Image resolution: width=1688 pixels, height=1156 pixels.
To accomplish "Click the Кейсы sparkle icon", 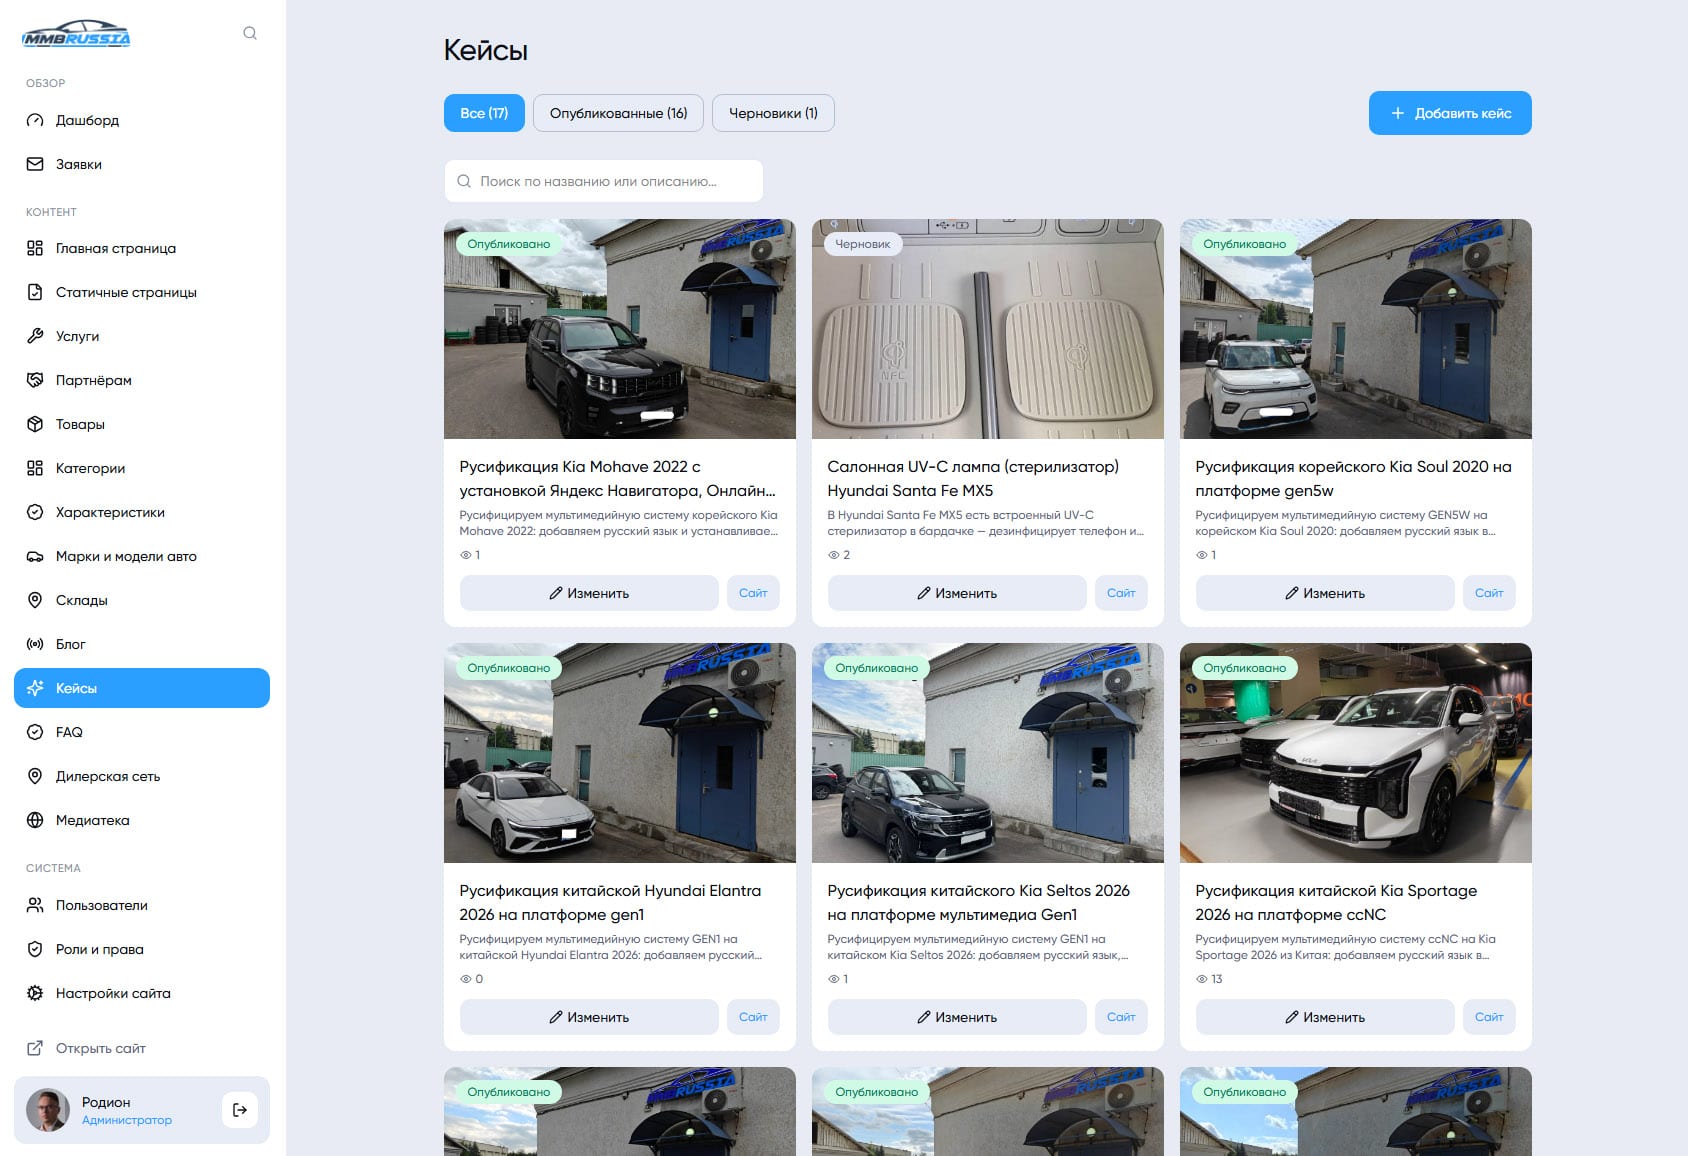I will (x=35, y=688).
